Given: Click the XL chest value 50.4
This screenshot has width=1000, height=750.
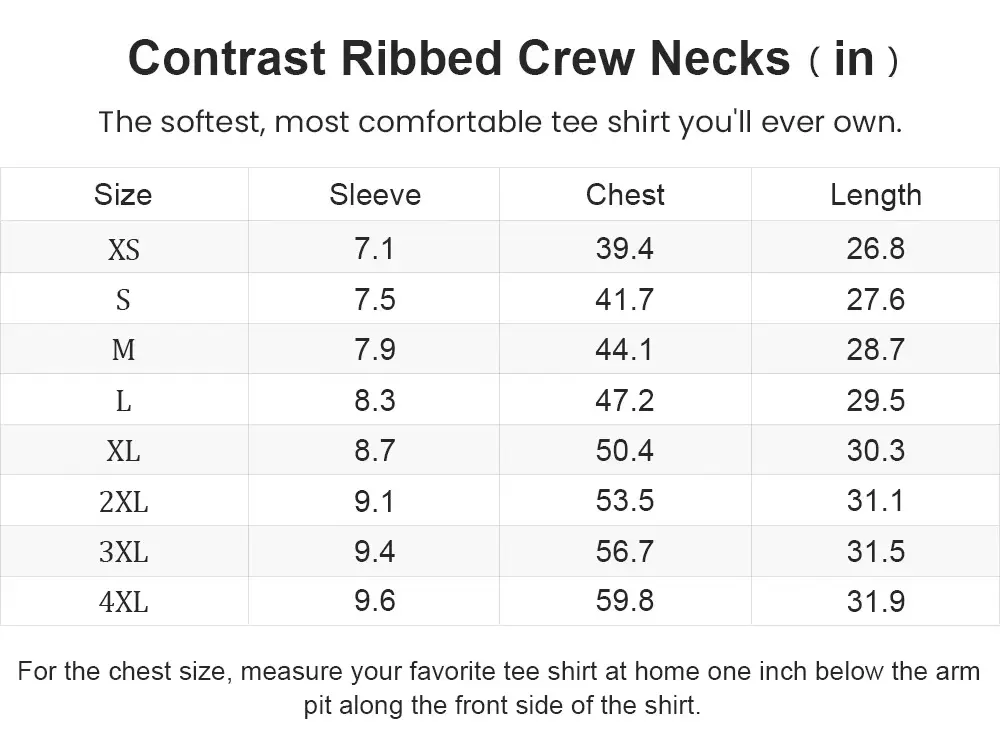Looking at the screenshot, I should [x=625, y=451].
